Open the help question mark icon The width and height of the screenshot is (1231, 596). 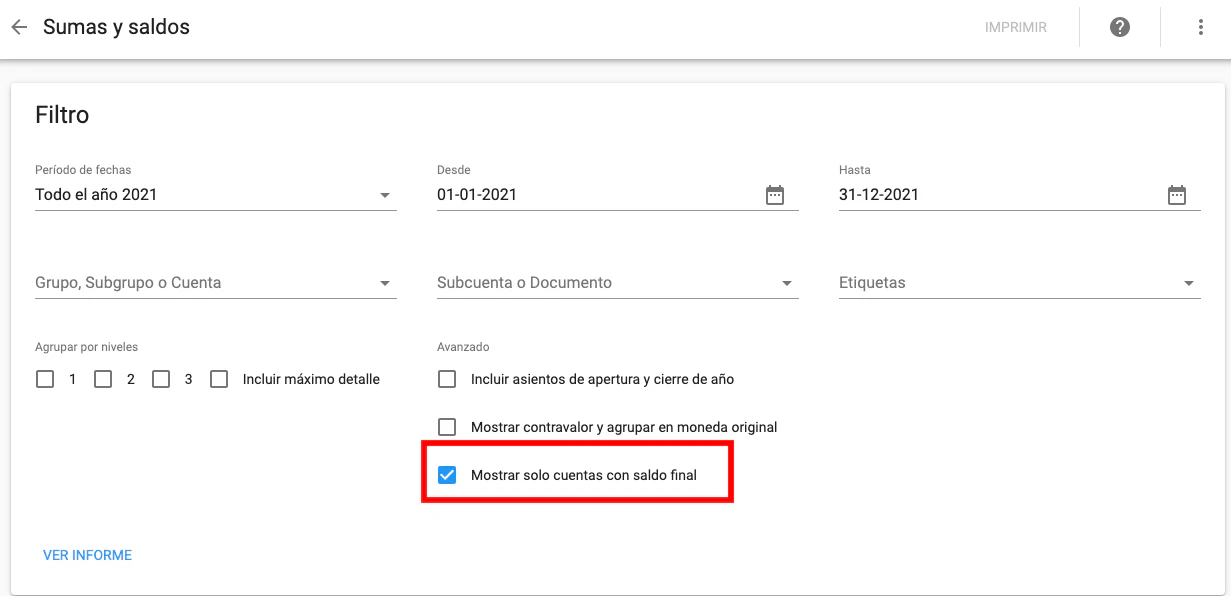click(x=1120, y=27)
